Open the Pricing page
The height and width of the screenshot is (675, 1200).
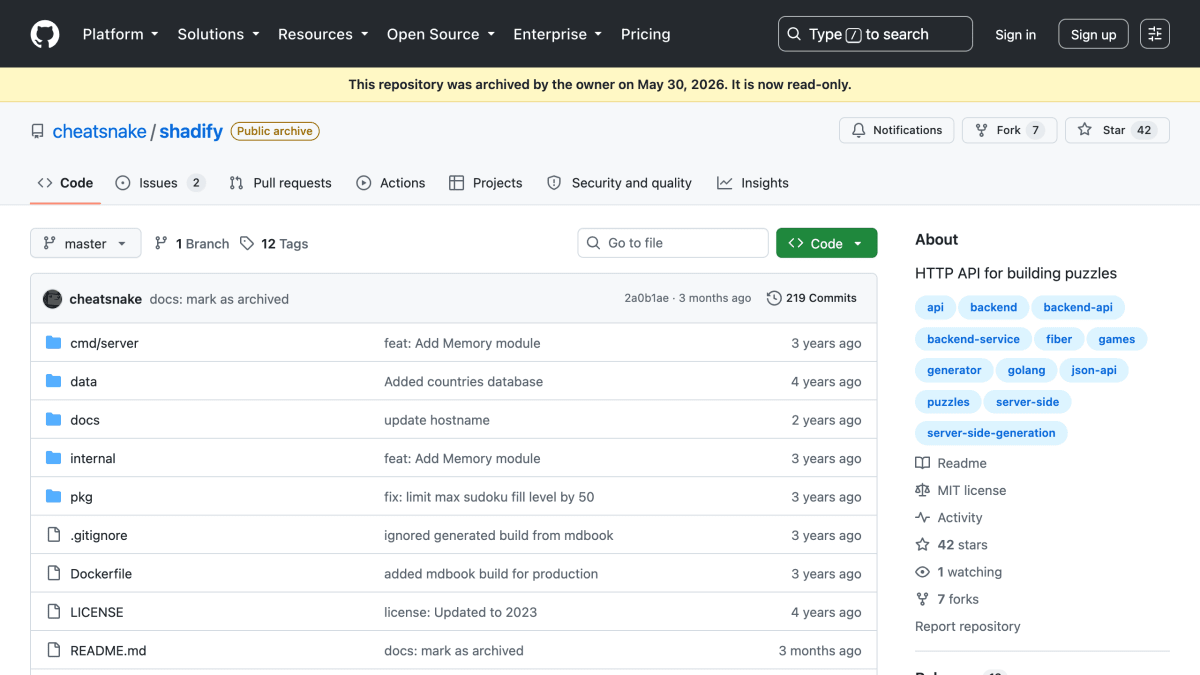pyautogui.click(x=645, y=34)
